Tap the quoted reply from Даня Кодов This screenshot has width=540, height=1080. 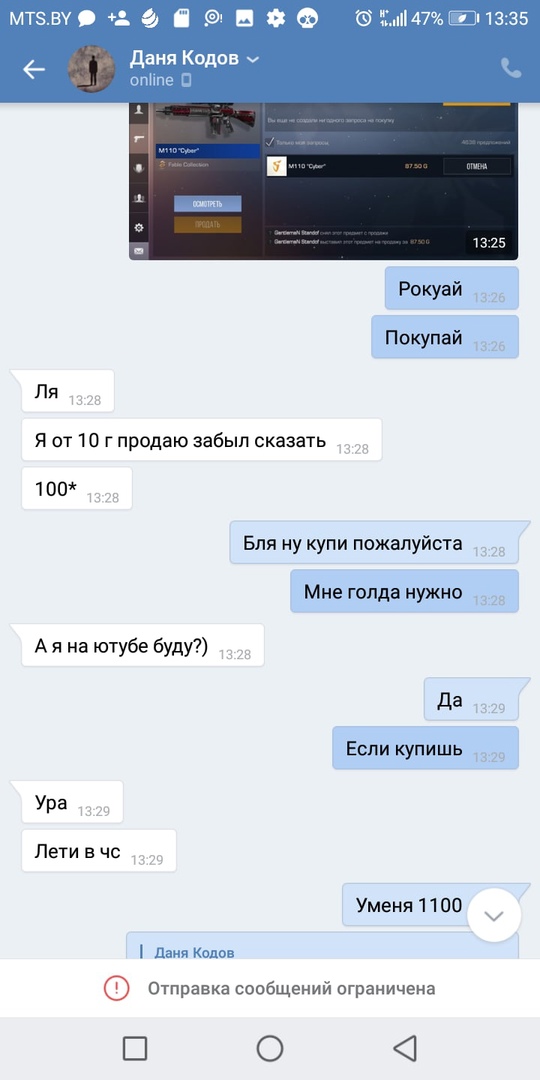pyautogui.click(x=322, y=946)
